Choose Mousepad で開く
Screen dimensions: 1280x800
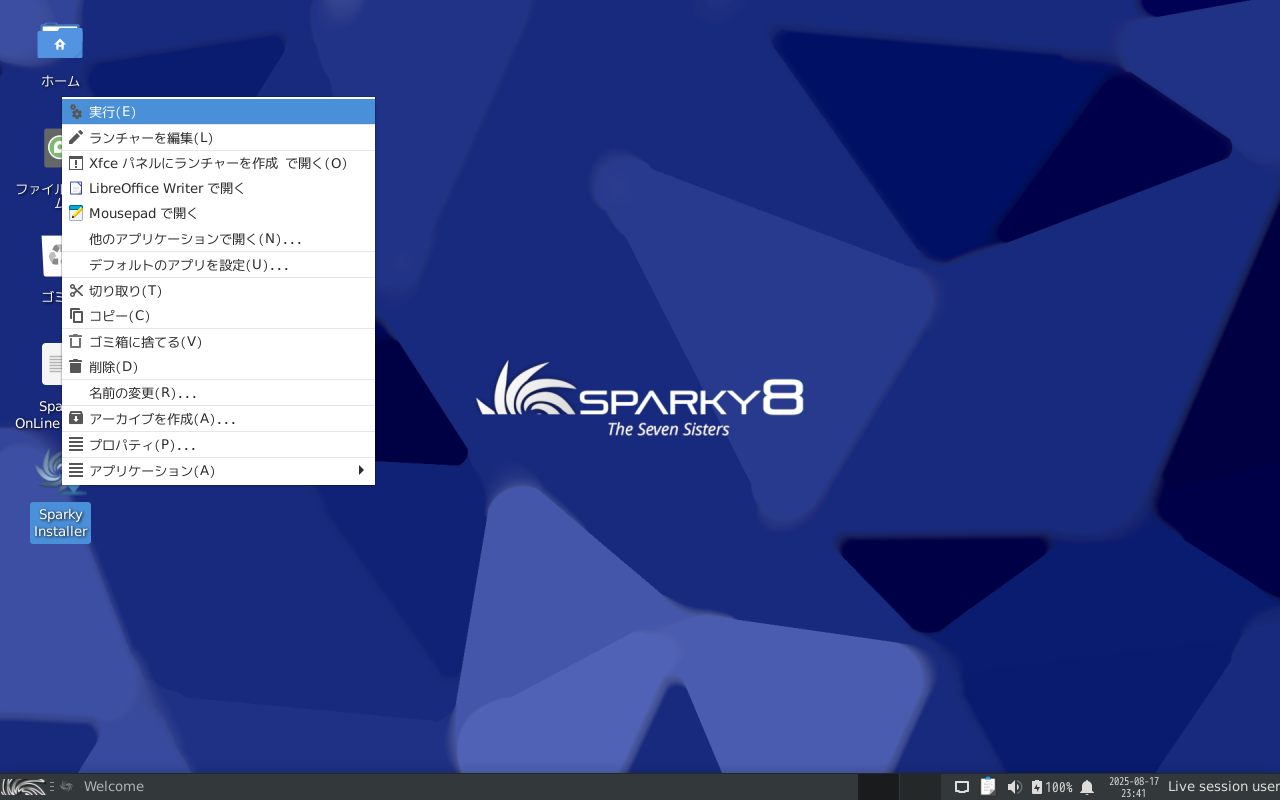pos(218,213)
